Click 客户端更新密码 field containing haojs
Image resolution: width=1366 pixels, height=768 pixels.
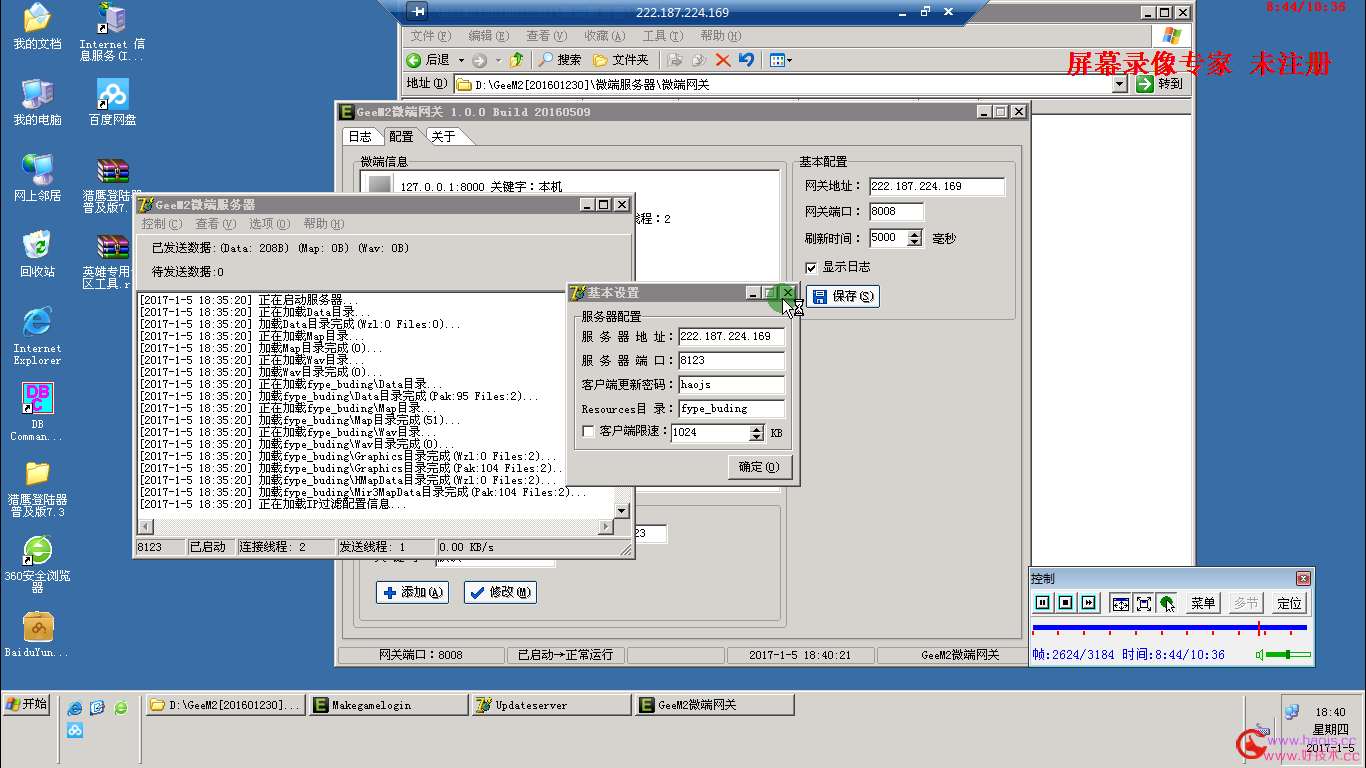click(x=731, y=384)
